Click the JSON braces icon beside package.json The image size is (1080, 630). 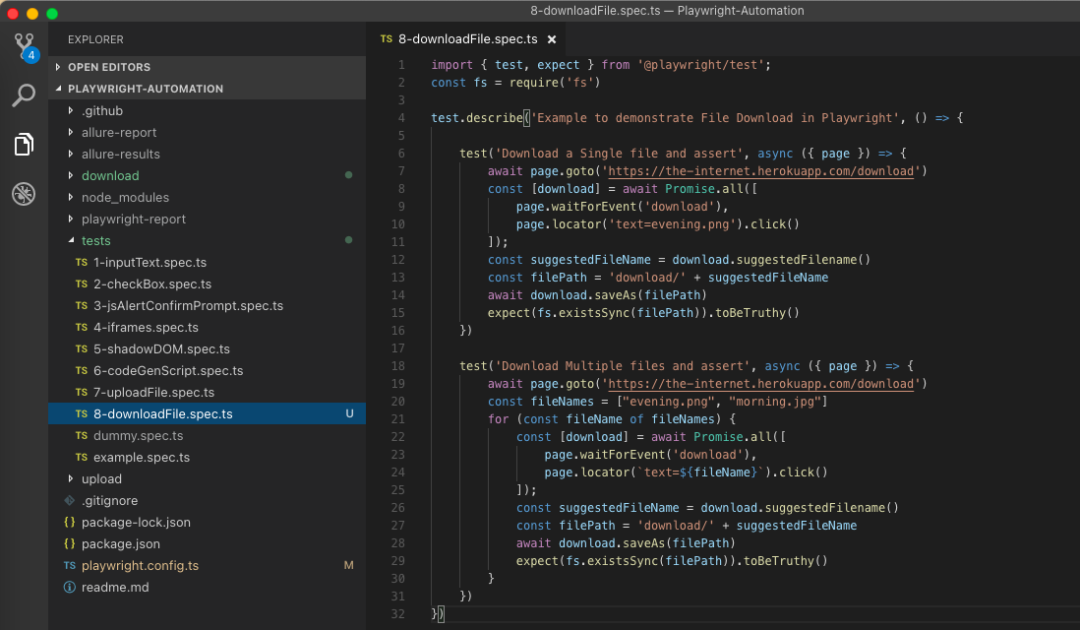pyautogui.click(x=69, y=544)
